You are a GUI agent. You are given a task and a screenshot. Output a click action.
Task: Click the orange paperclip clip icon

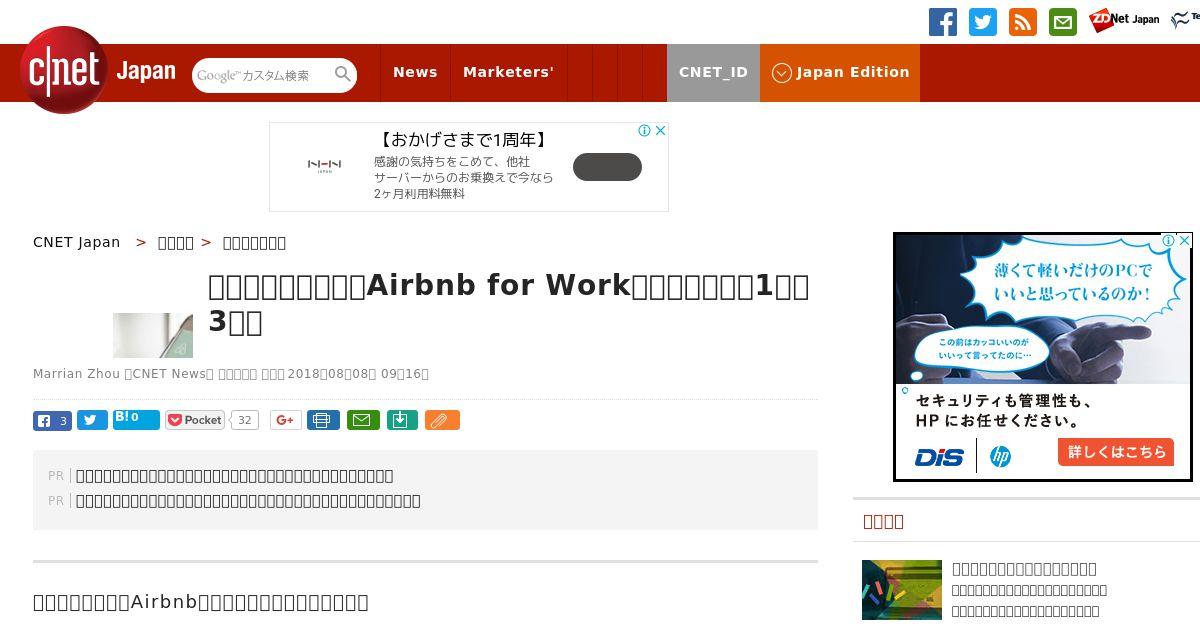pyautogui.click(x=442, y=420)
